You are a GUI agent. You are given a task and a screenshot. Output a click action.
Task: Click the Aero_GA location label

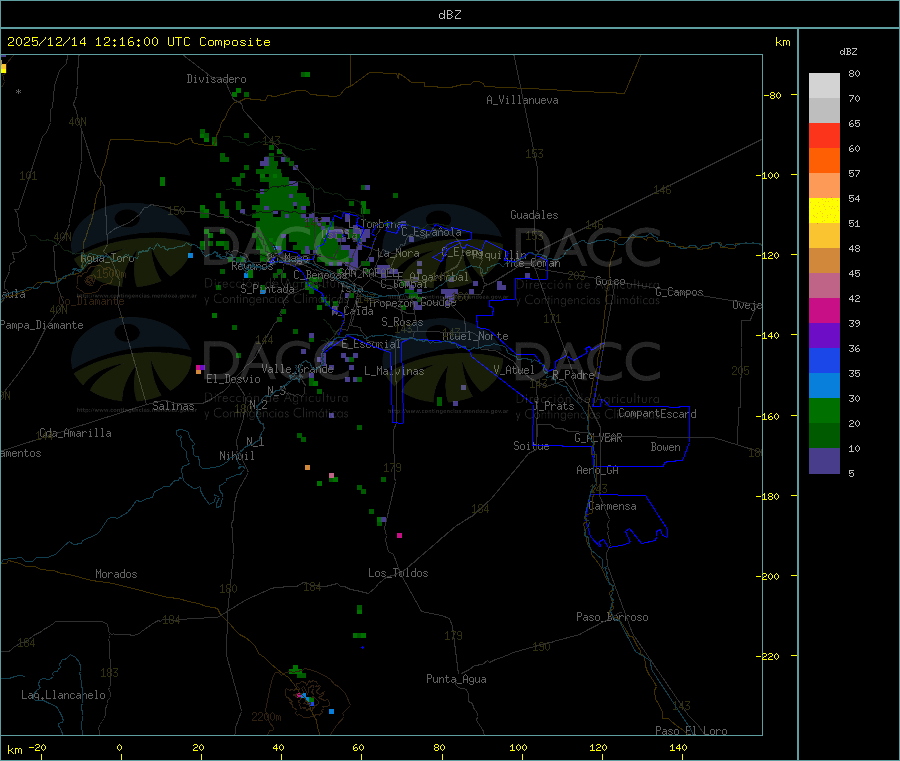click(597, 470)
